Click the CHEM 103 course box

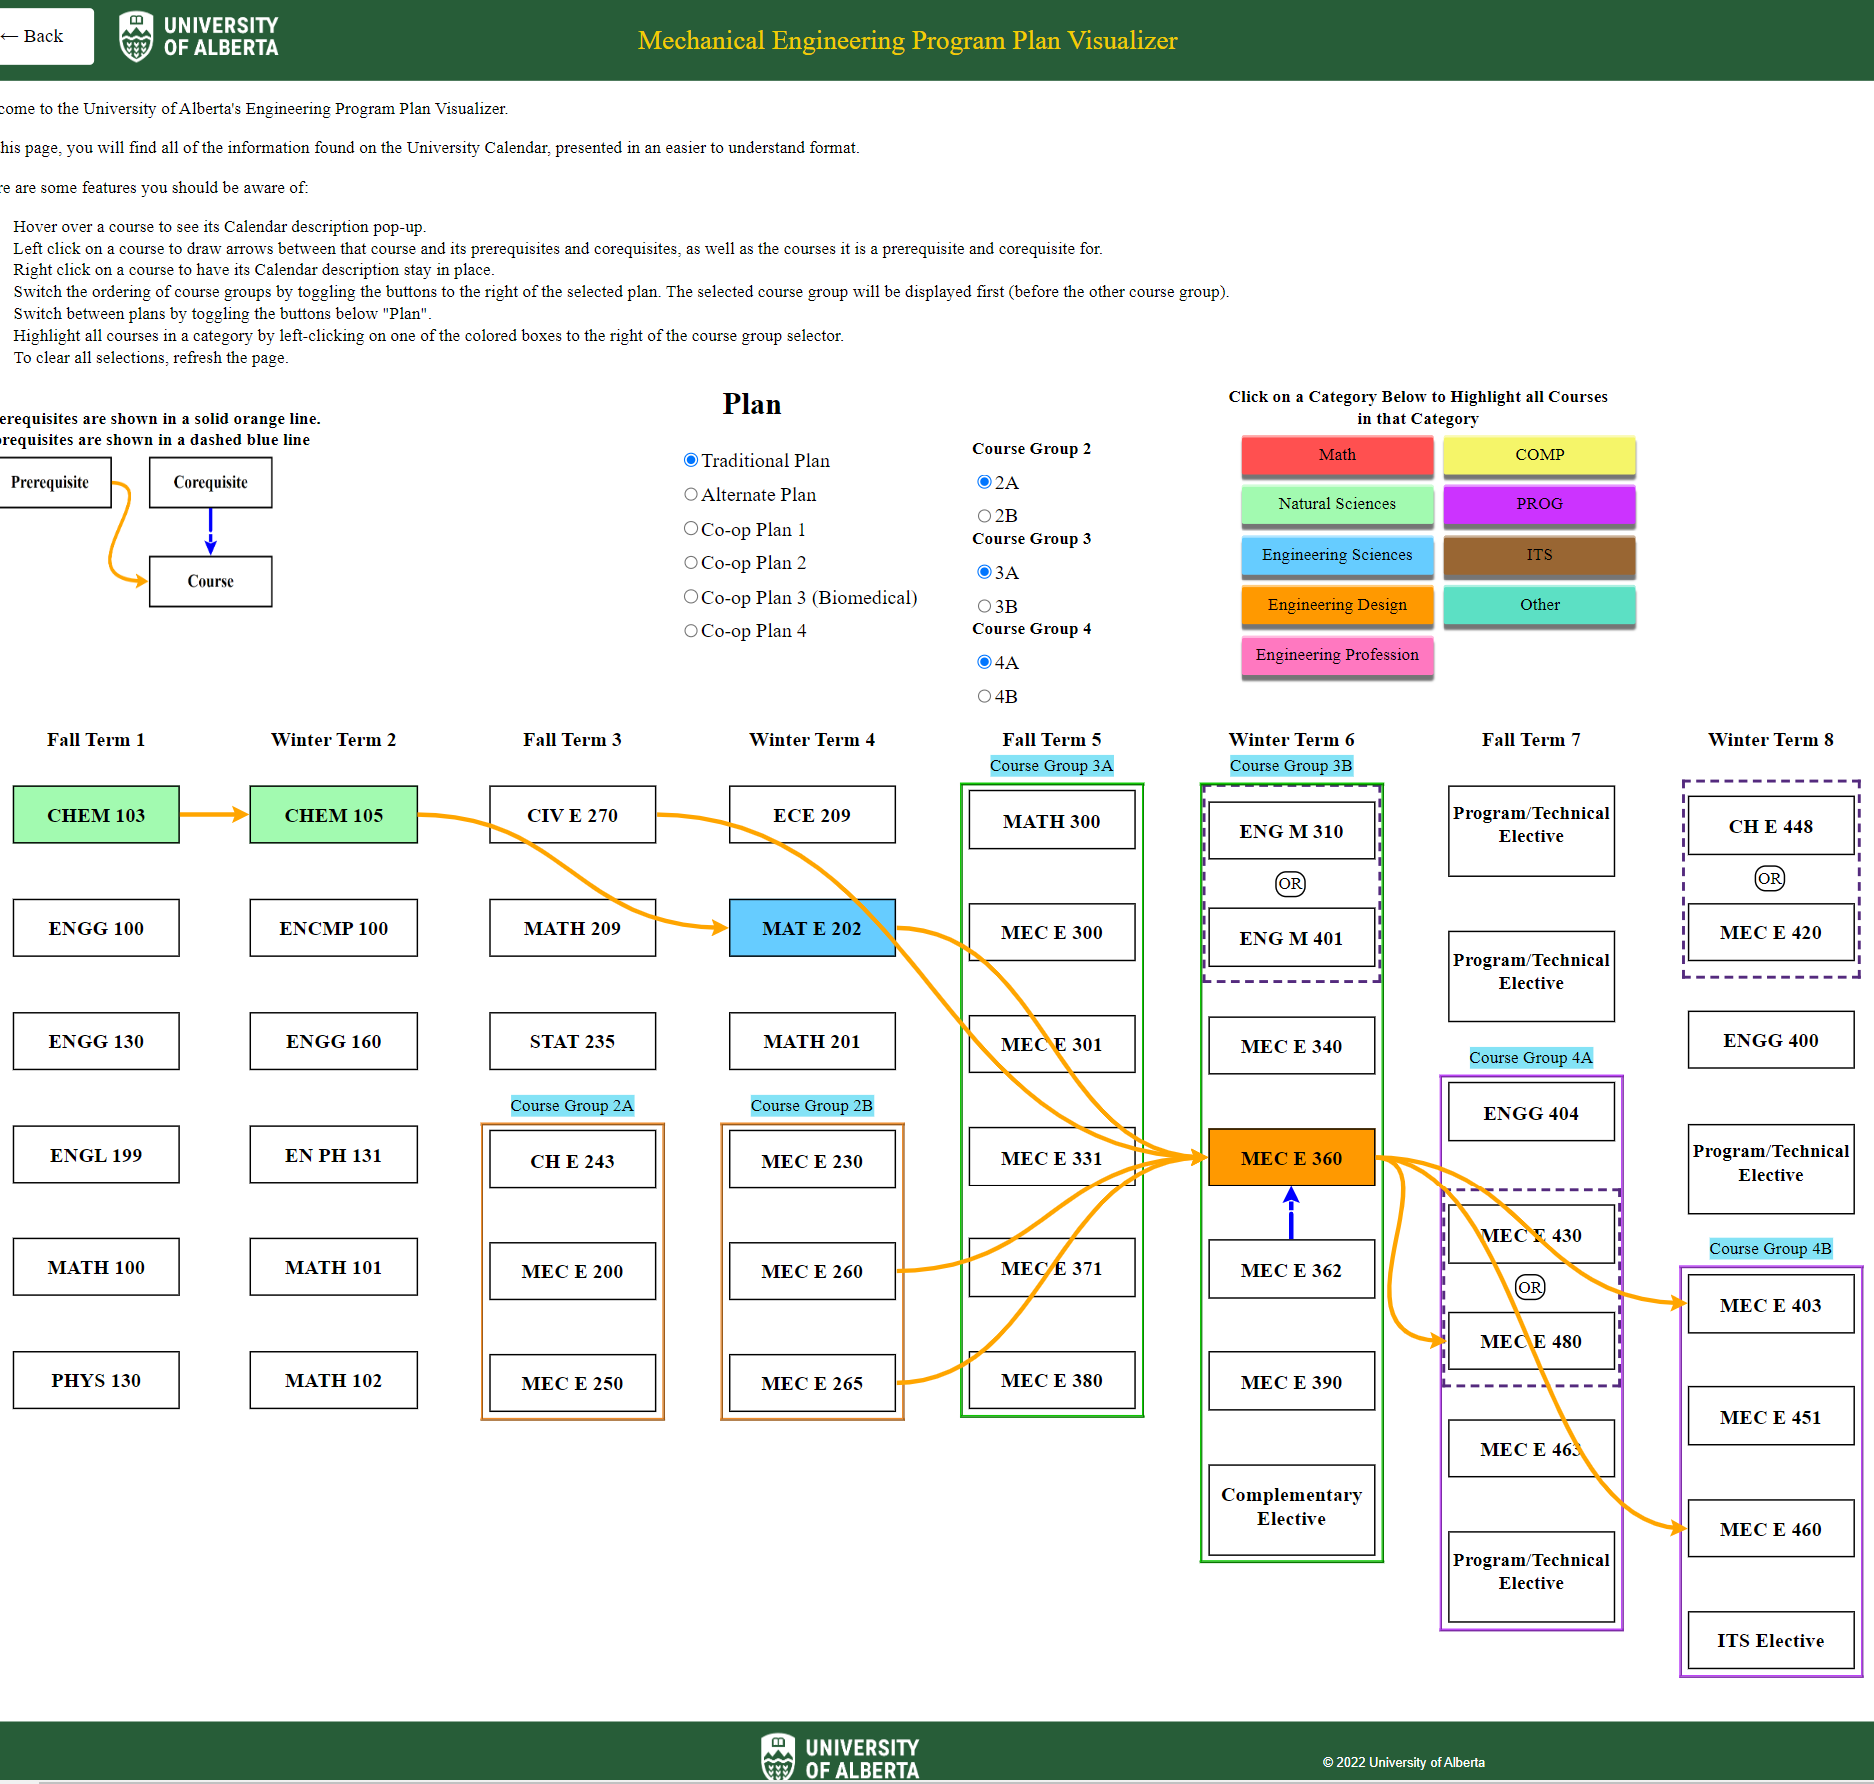click(x=96, y=815)
